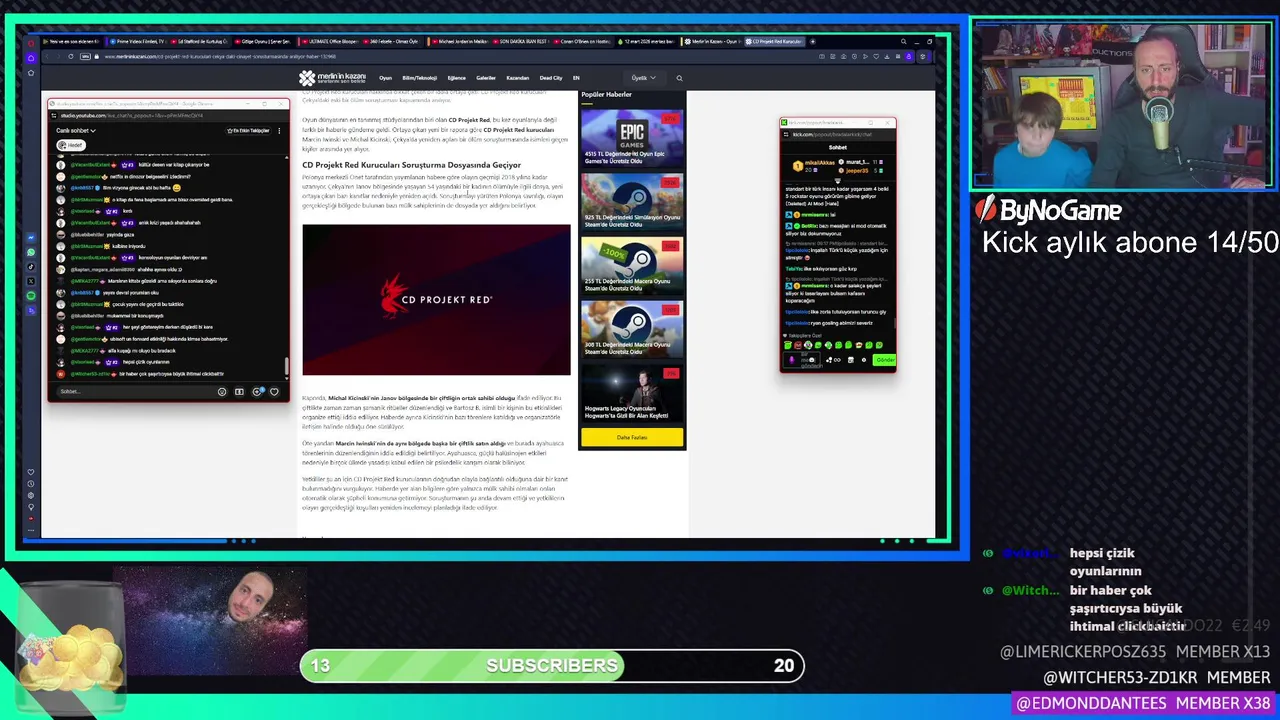This screenshot has width=1280, height=720.
Task: Click the Sohbet header in the Kick window
Action: 838,147
